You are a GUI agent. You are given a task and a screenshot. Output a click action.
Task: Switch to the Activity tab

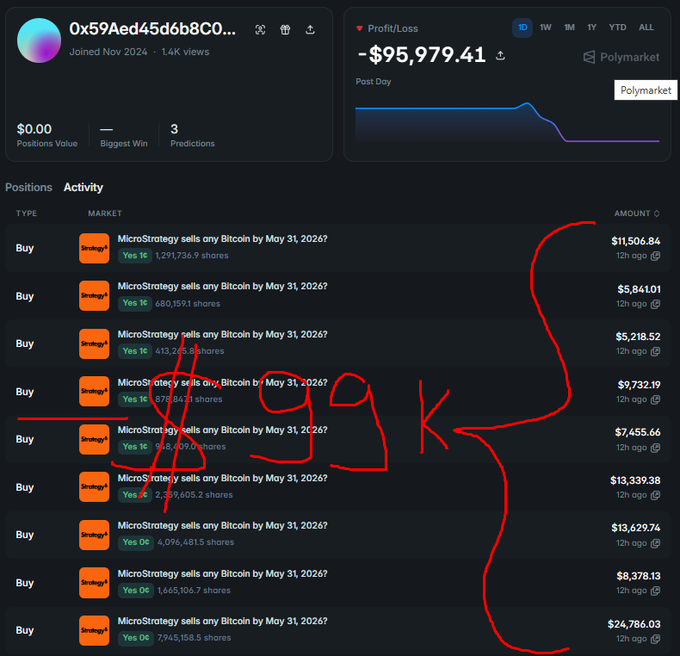tap(83, 187)
